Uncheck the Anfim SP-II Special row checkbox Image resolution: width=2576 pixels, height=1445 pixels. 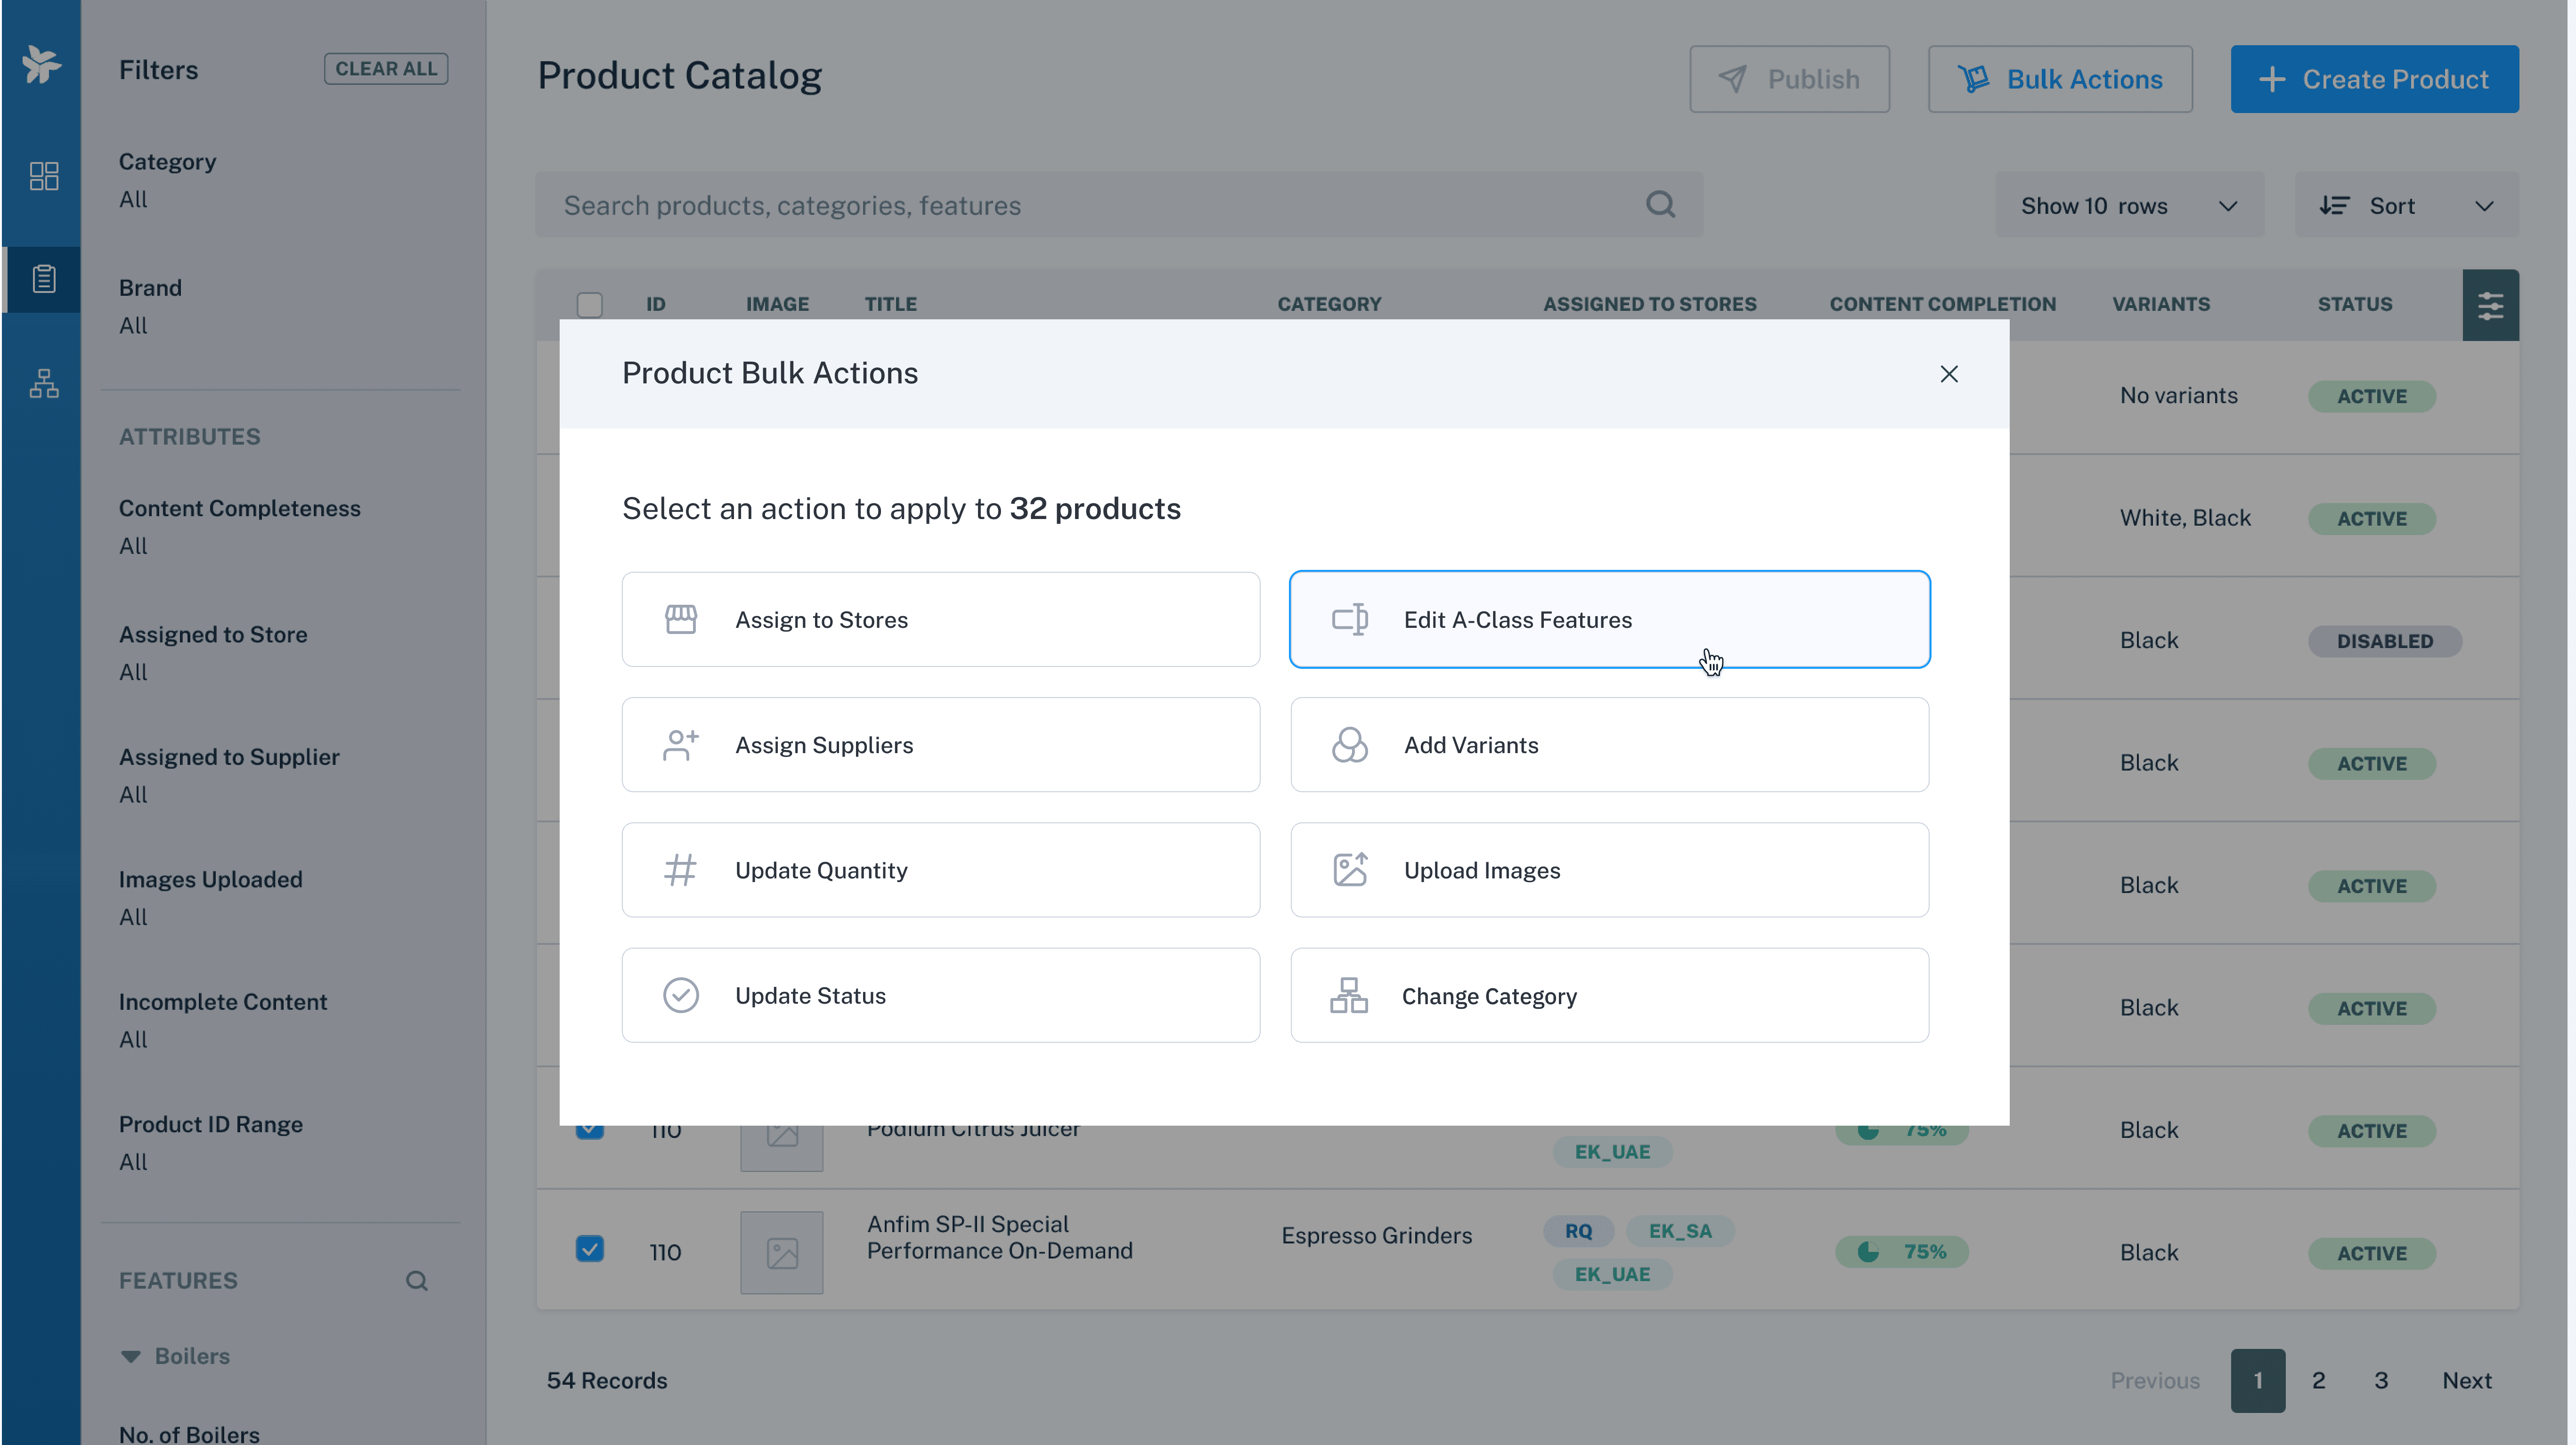(589, 1249)
